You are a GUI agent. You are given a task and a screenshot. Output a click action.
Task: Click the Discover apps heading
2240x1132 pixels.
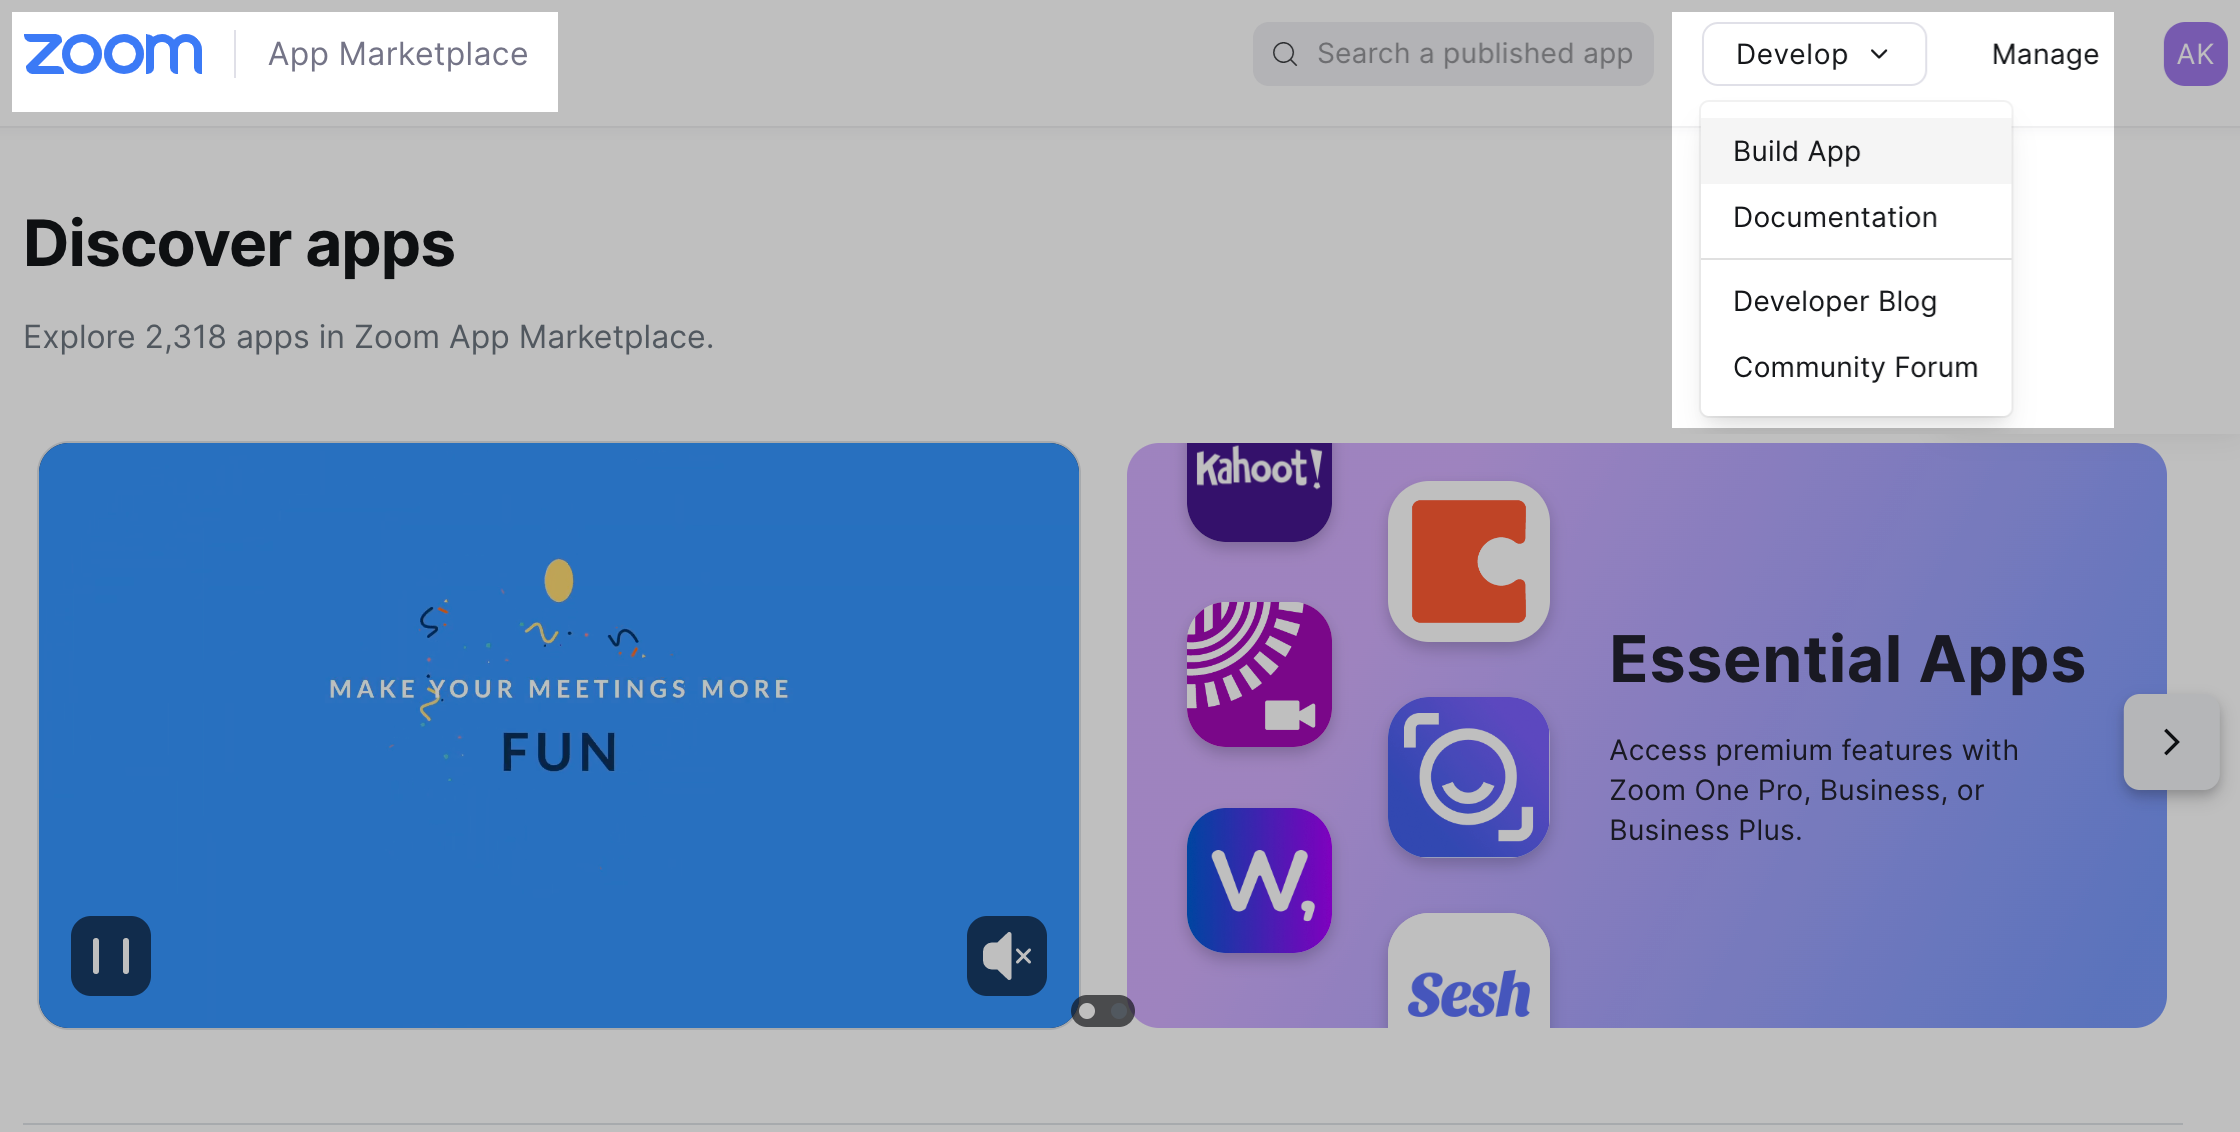click(239, 244)
